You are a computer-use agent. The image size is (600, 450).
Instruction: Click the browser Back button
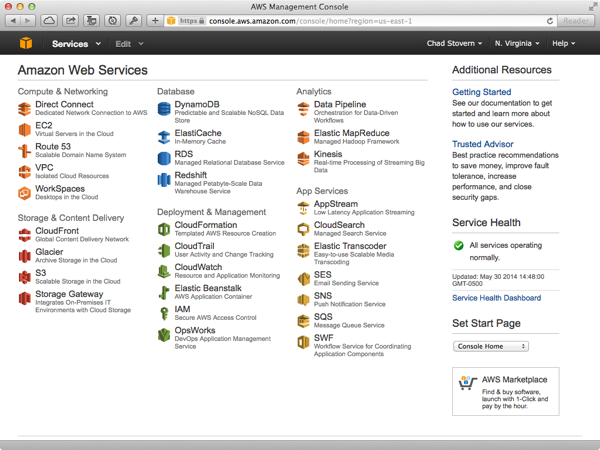[x=13, y=21]
